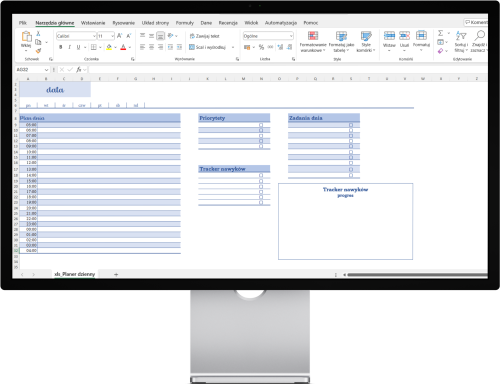500x384 pixels.
Task: Apply the red font color
Action: 123,47
